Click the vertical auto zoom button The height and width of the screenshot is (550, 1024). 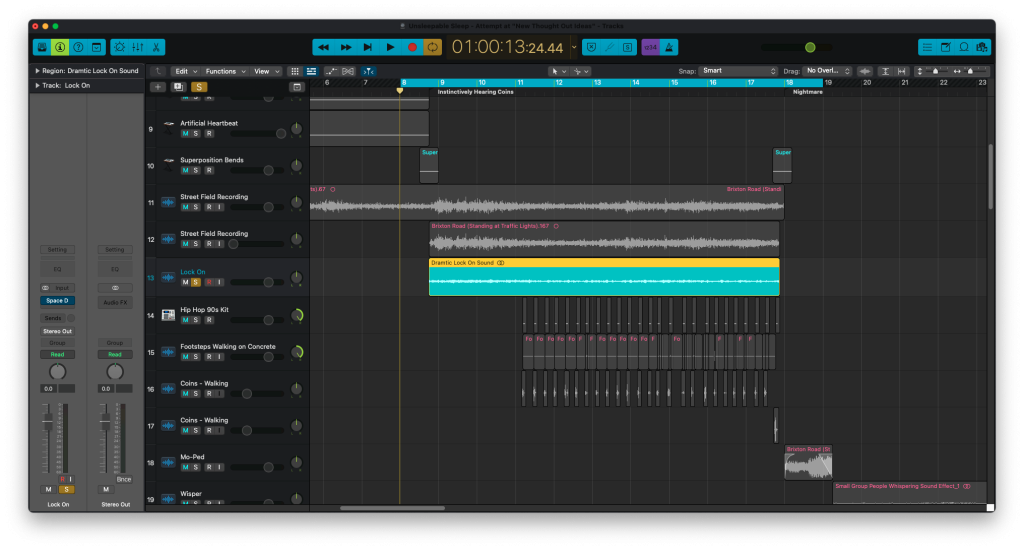point(885,71)
